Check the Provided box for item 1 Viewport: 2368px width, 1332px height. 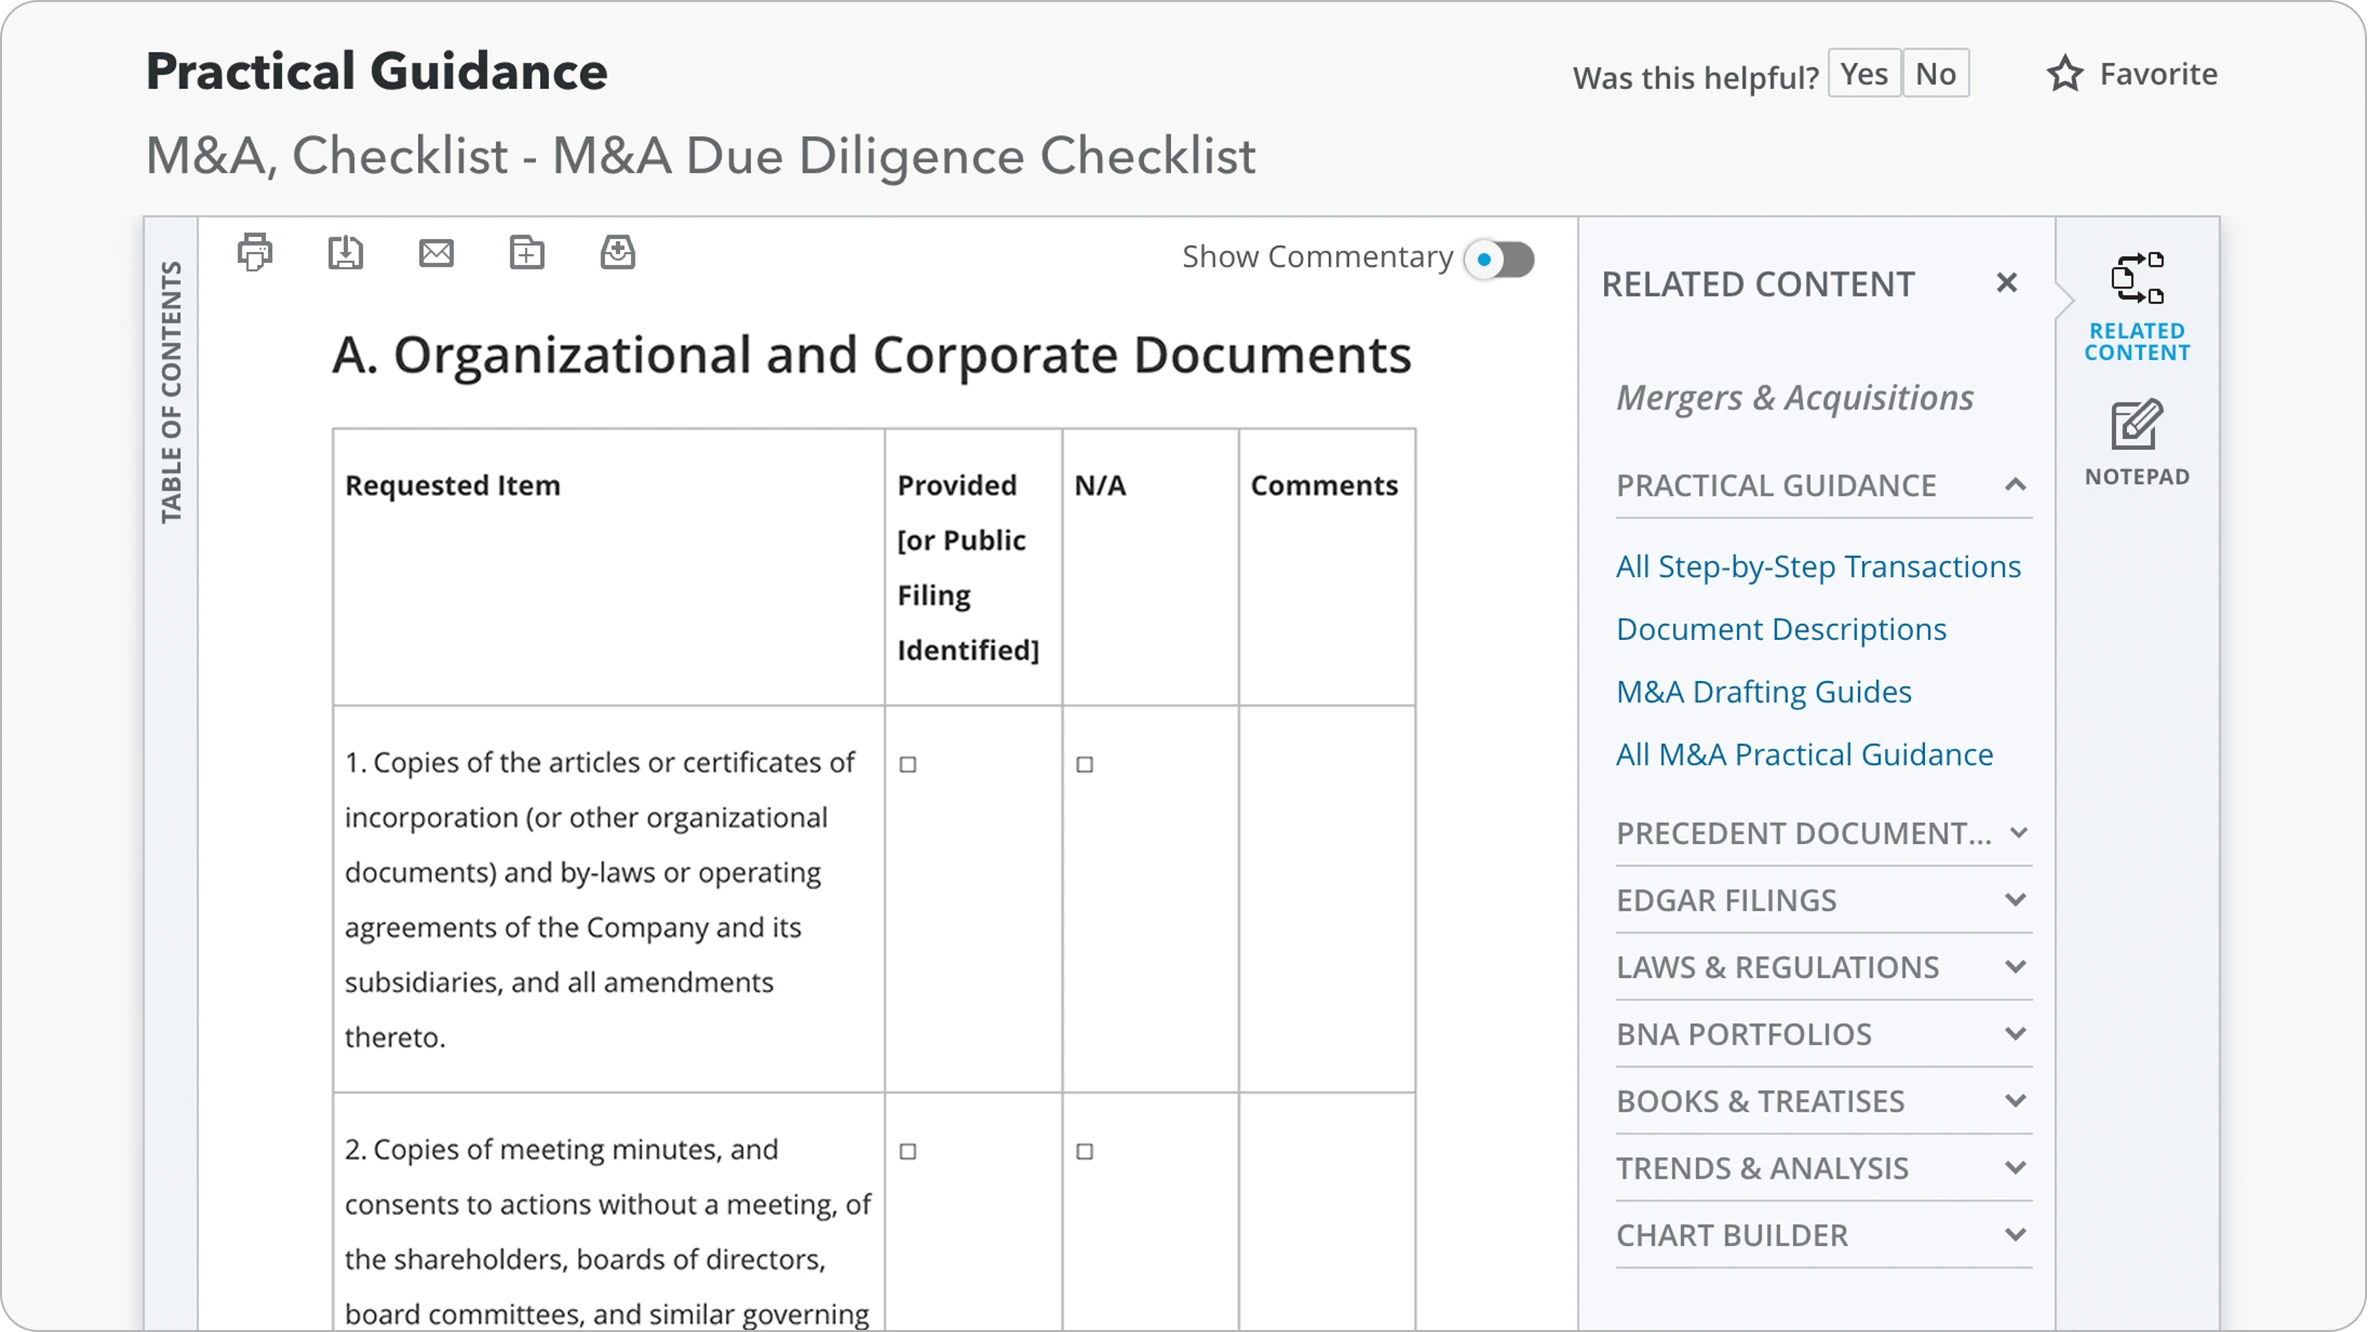908,764
